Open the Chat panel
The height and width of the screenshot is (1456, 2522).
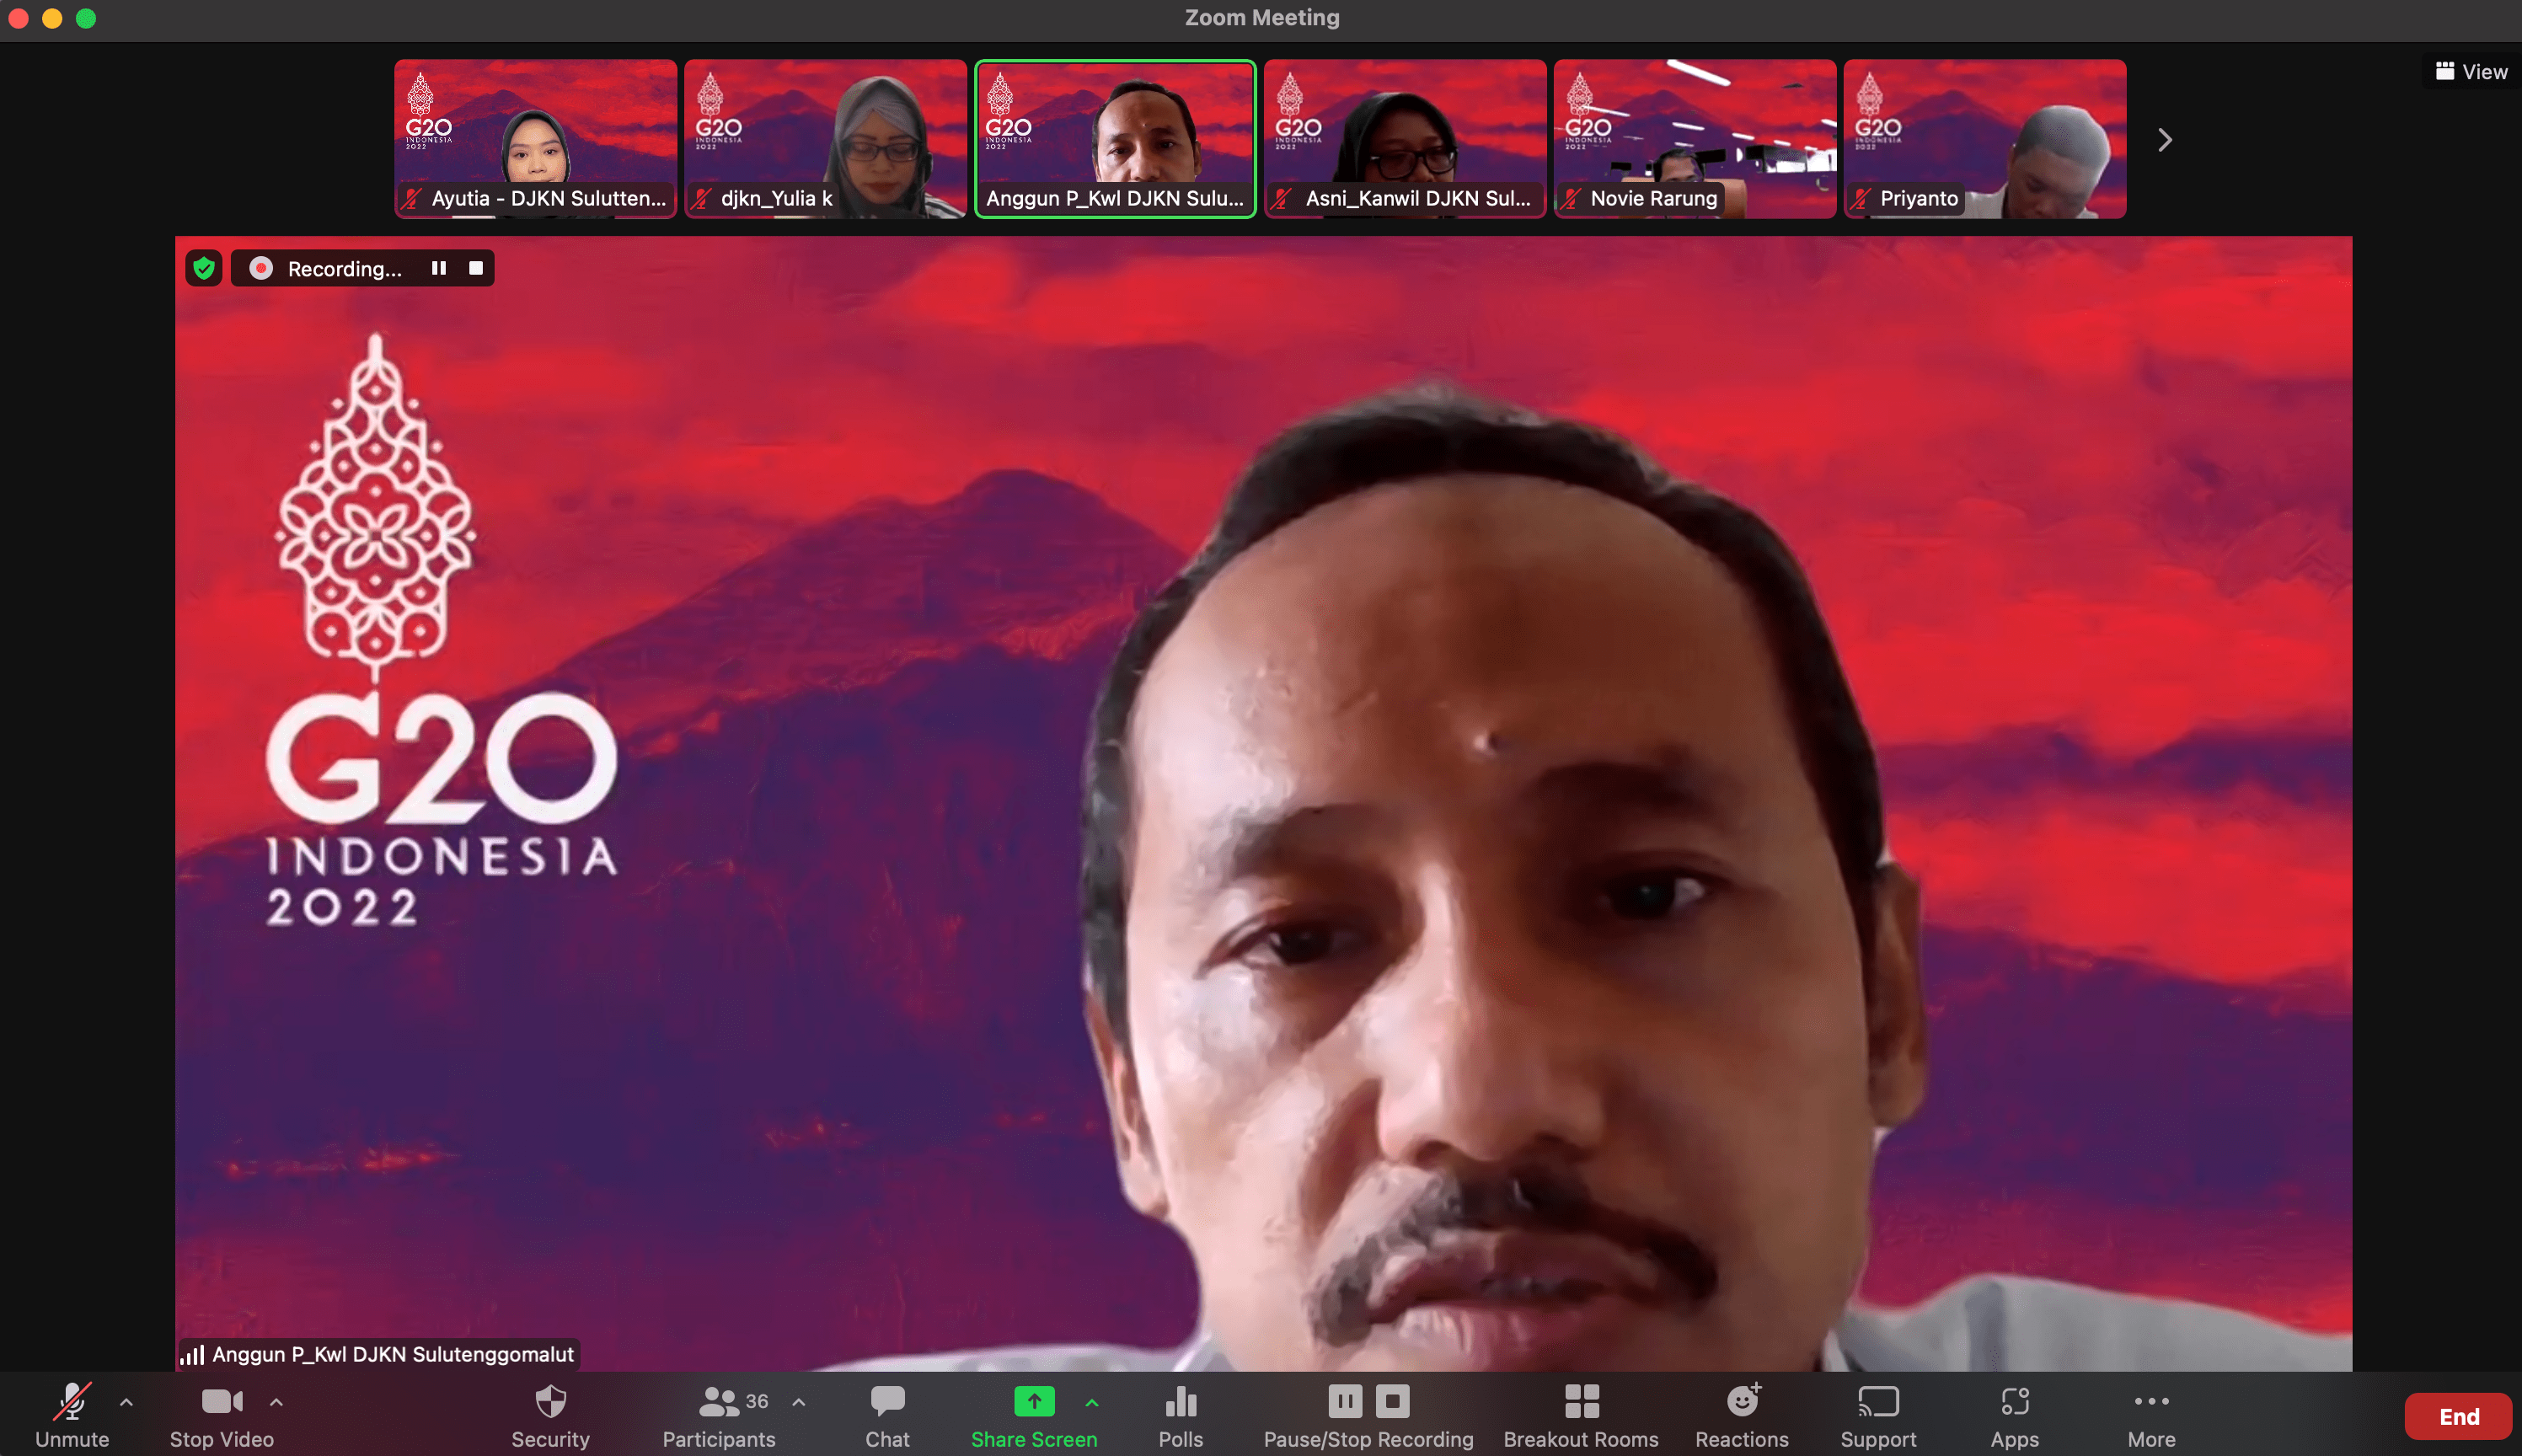click(x=887, y=1402)
